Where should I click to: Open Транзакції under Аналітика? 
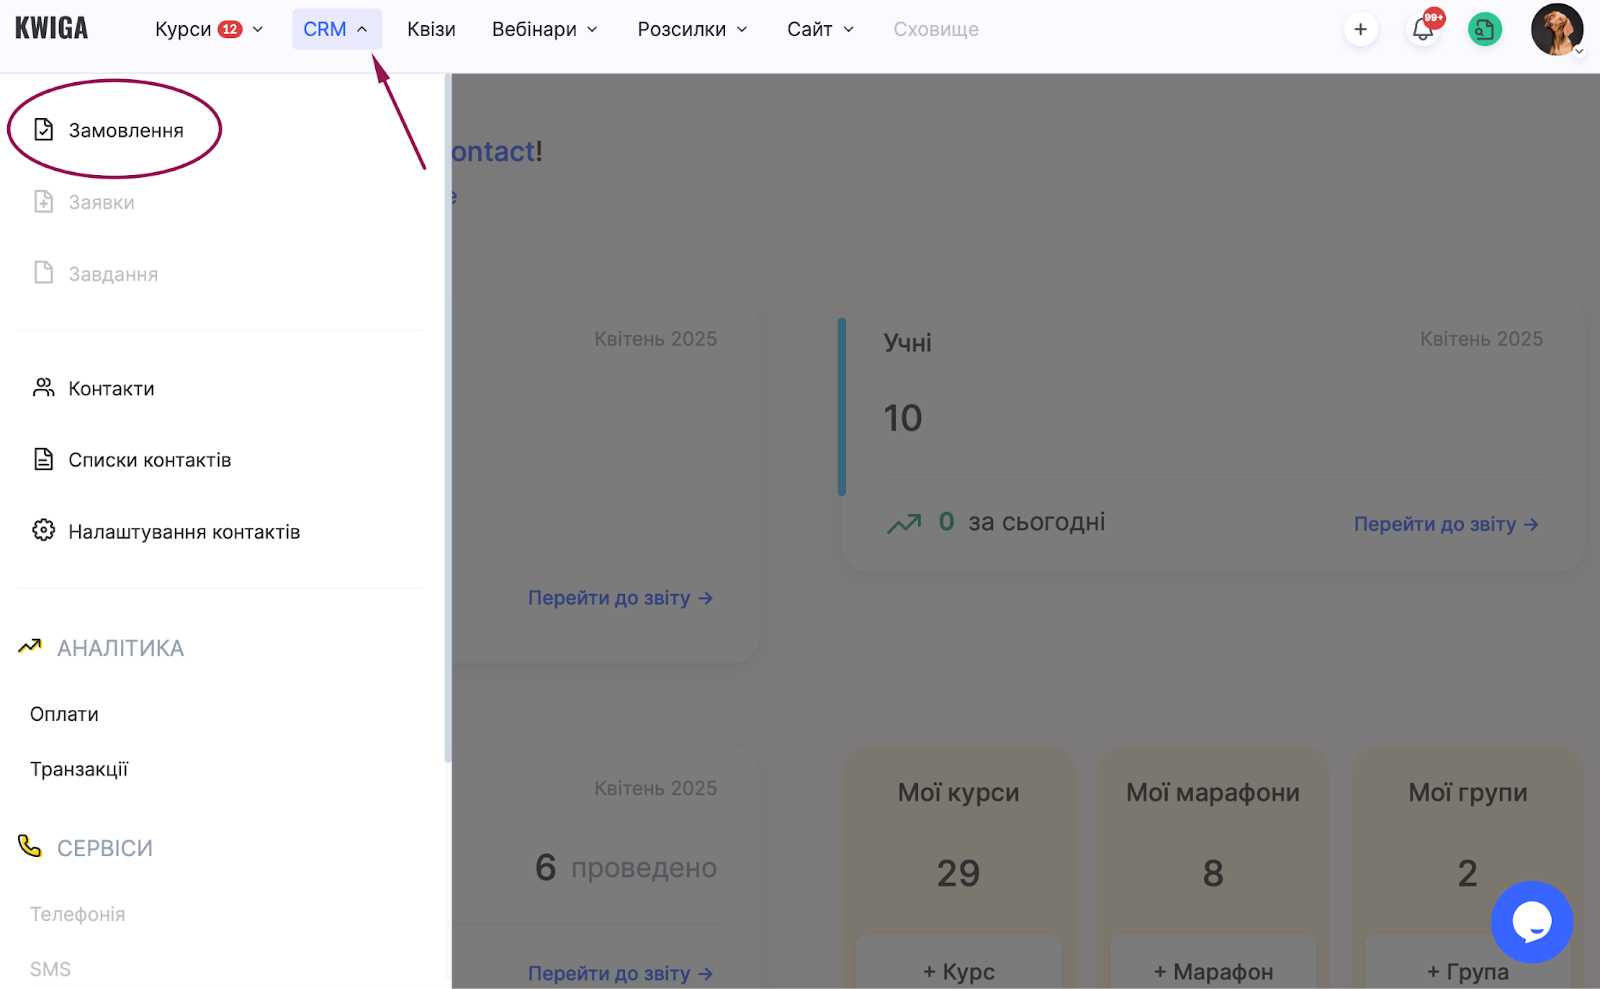(x=79, y=769)
